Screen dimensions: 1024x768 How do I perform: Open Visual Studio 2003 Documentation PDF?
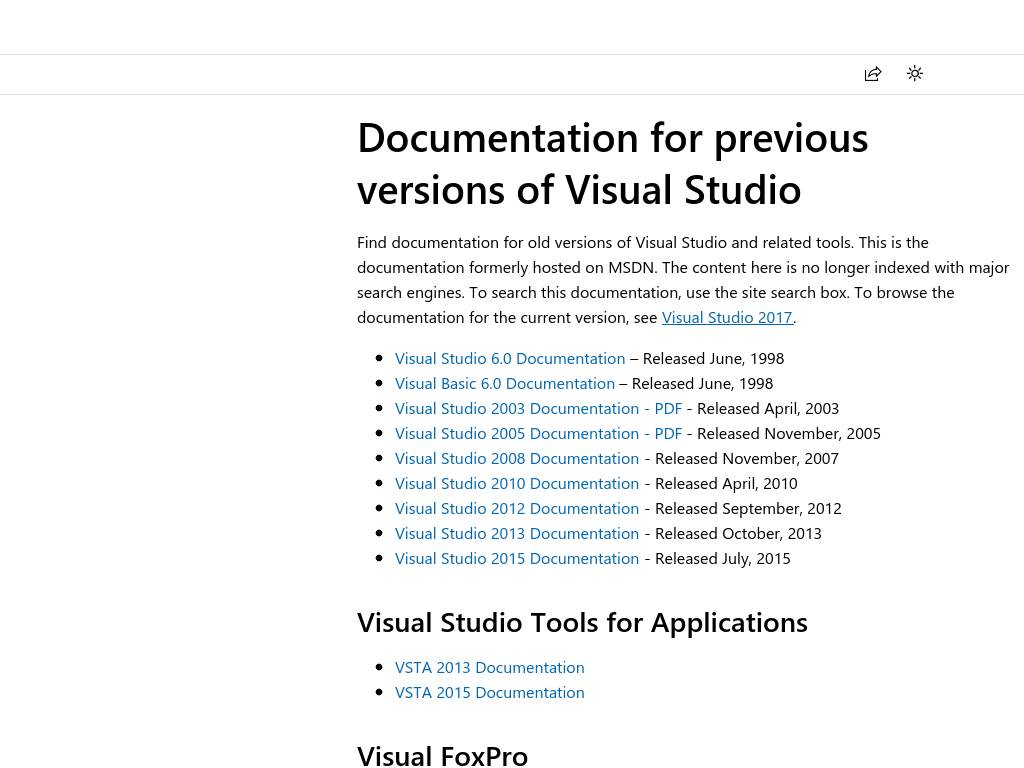(538, 408)
